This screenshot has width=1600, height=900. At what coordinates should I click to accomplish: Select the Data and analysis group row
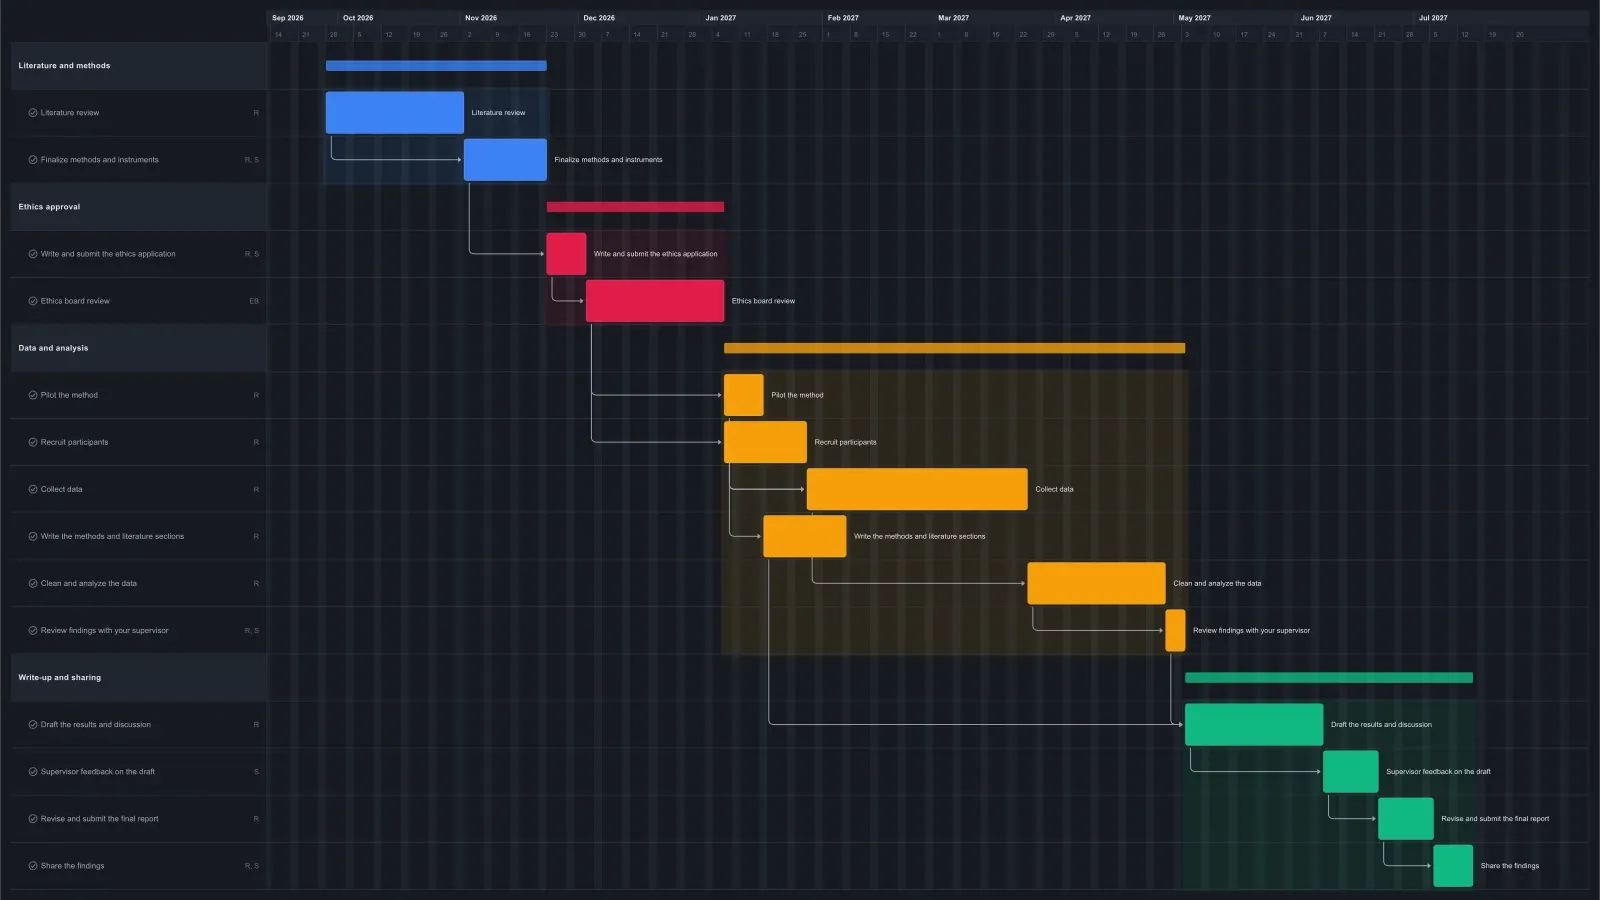pyautogui.click(x=139, y=348)
